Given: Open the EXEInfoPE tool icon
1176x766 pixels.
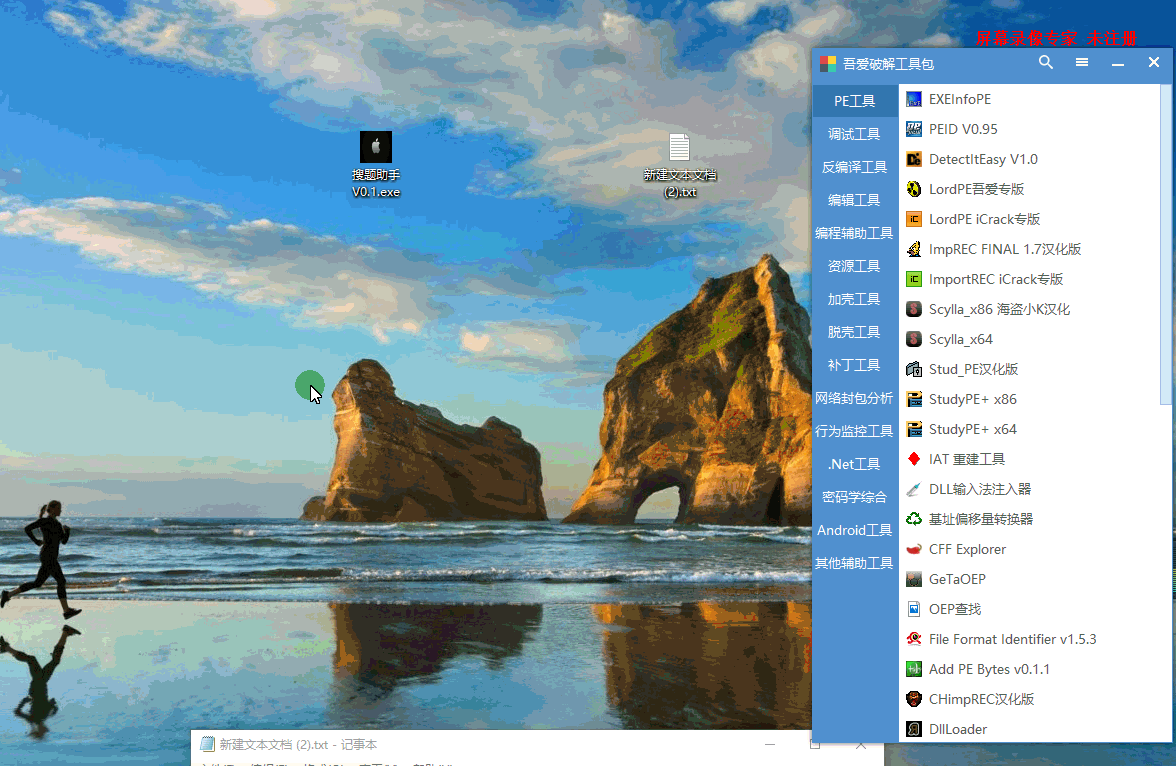Looking at the screenshot, I should (914, 99).
